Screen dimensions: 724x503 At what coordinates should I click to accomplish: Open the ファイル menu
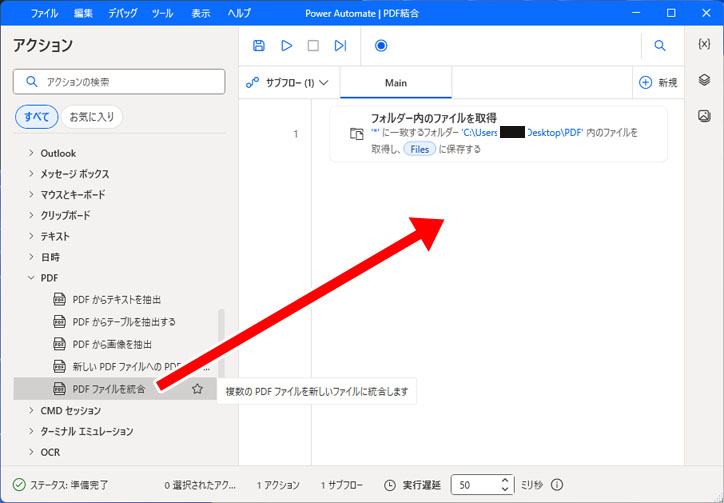(44, 13)
